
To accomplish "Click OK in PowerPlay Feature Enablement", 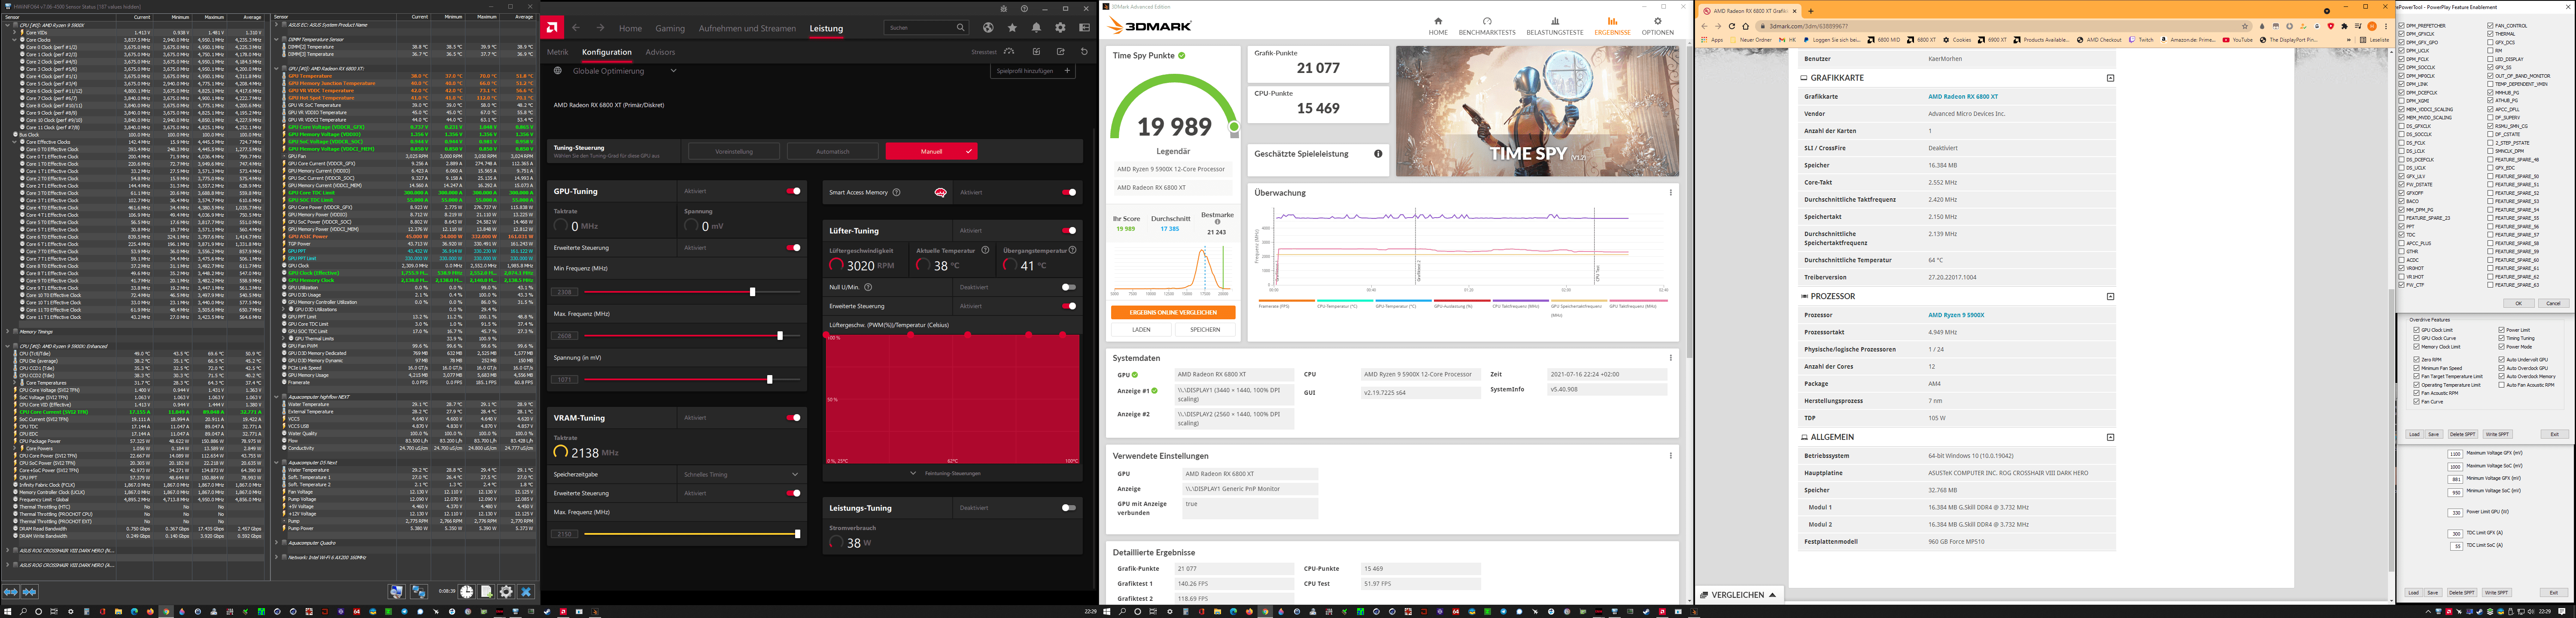I will pyautogui.click(x=2519, y=304).
